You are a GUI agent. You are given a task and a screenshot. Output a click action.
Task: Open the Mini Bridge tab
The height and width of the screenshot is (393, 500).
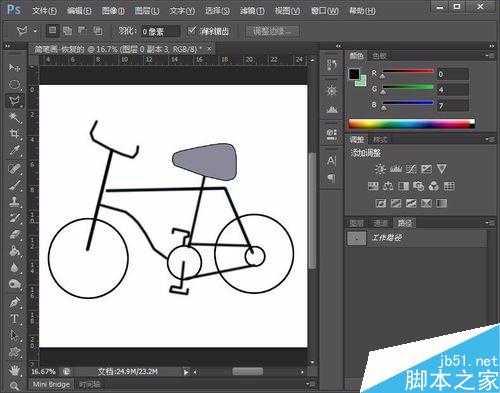coord(51,384)
